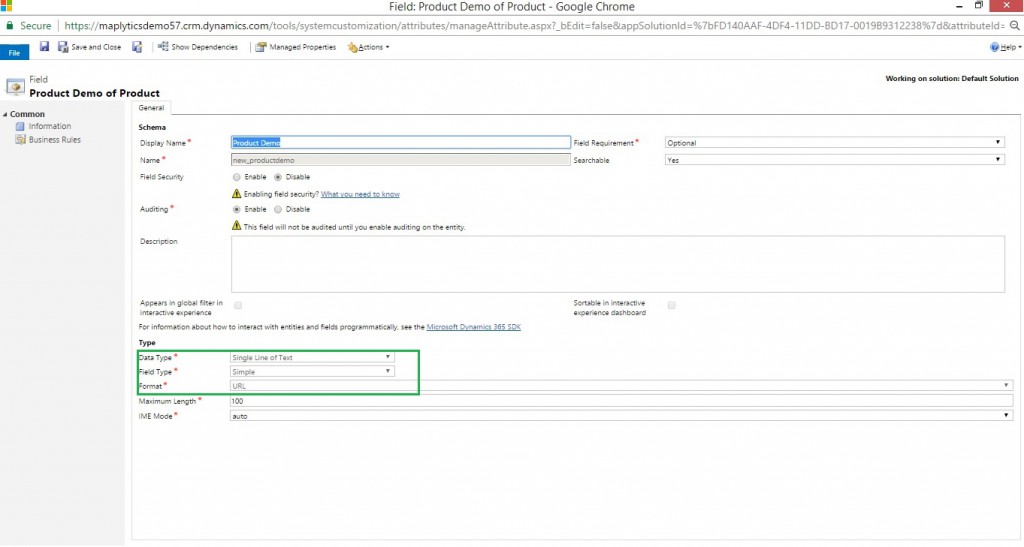Image resolution: width=1024 pixels, height=547 pixels.
Task: Toggle Appears in global filter checkbox
Action: tap(238, 305)
